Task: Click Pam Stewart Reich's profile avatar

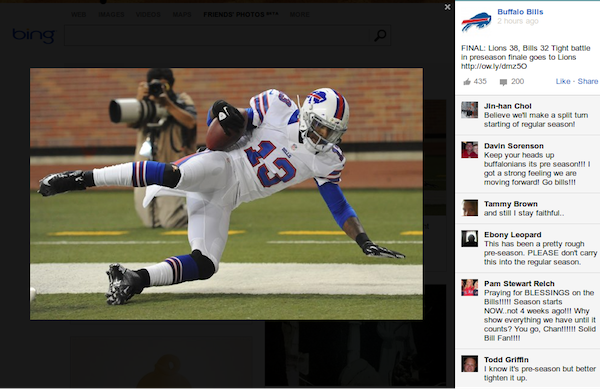Action: click(x=470, y=287)
